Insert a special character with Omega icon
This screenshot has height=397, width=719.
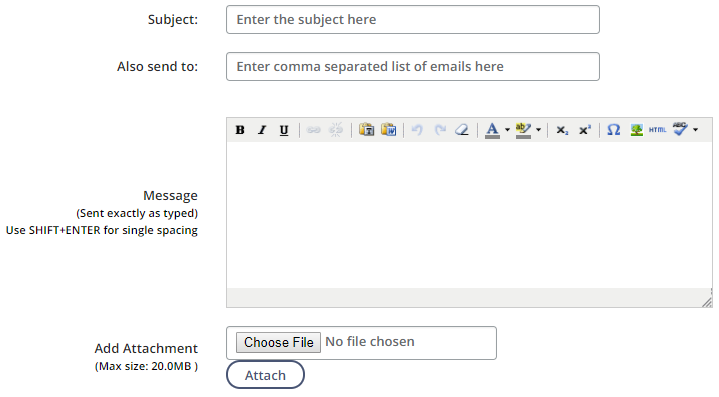point(614,130)
